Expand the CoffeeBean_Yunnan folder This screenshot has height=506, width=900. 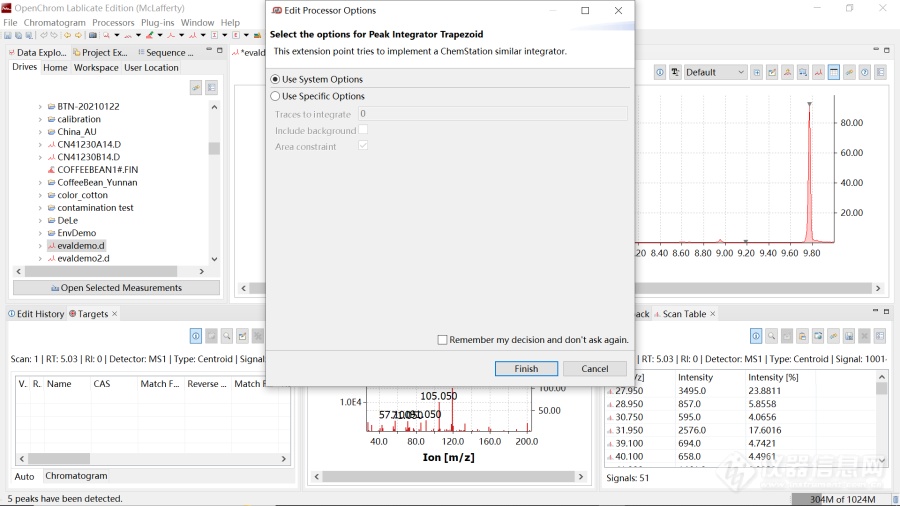point(41,183)
